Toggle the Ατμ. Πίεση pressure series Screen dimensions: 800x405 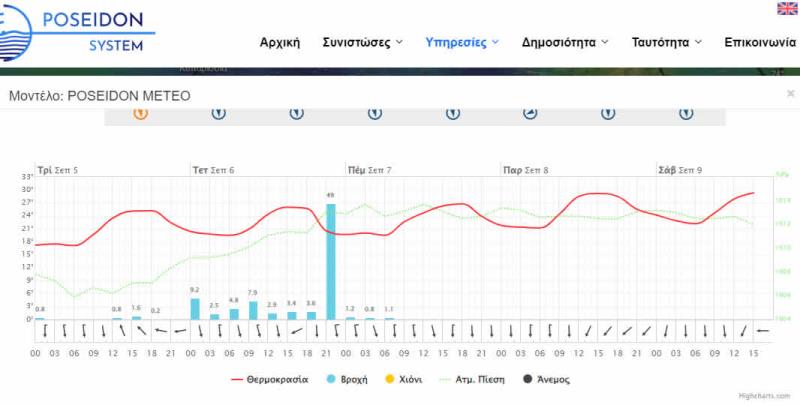(x=477, y=380)
